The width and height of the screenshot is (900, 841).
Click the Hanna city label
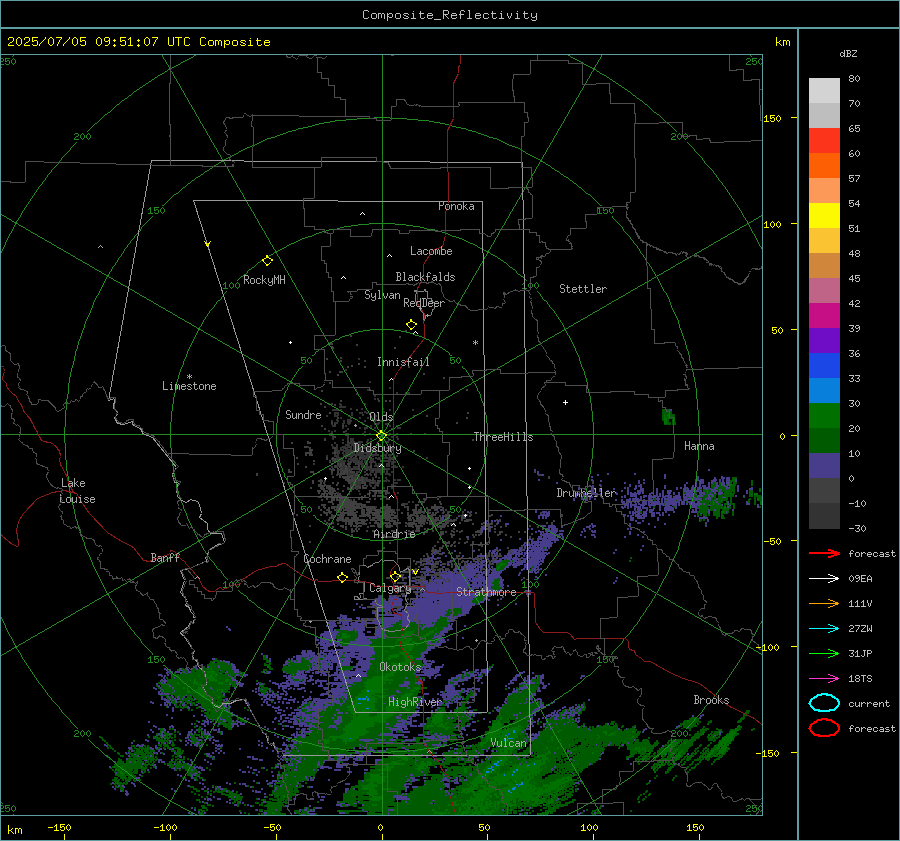click(x=699, y=446)
